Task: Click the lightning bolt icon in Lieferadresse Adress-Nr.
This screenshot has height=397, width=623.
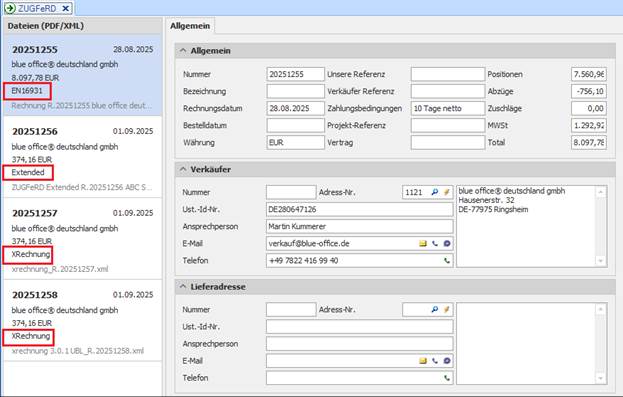Action: [x=447, y=310]
